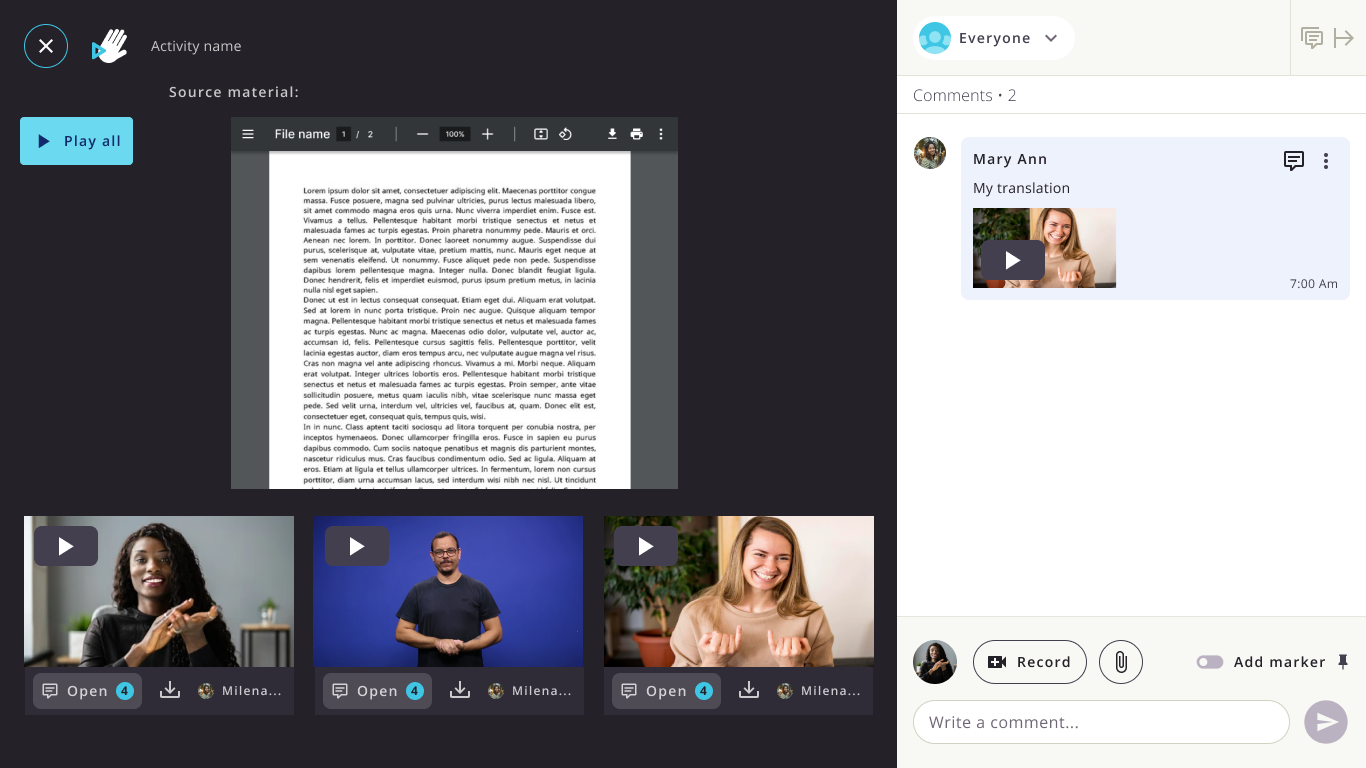Attach a file with the paperclip
This screenshot has height=768, width=1366.
tap(1121, 662)
